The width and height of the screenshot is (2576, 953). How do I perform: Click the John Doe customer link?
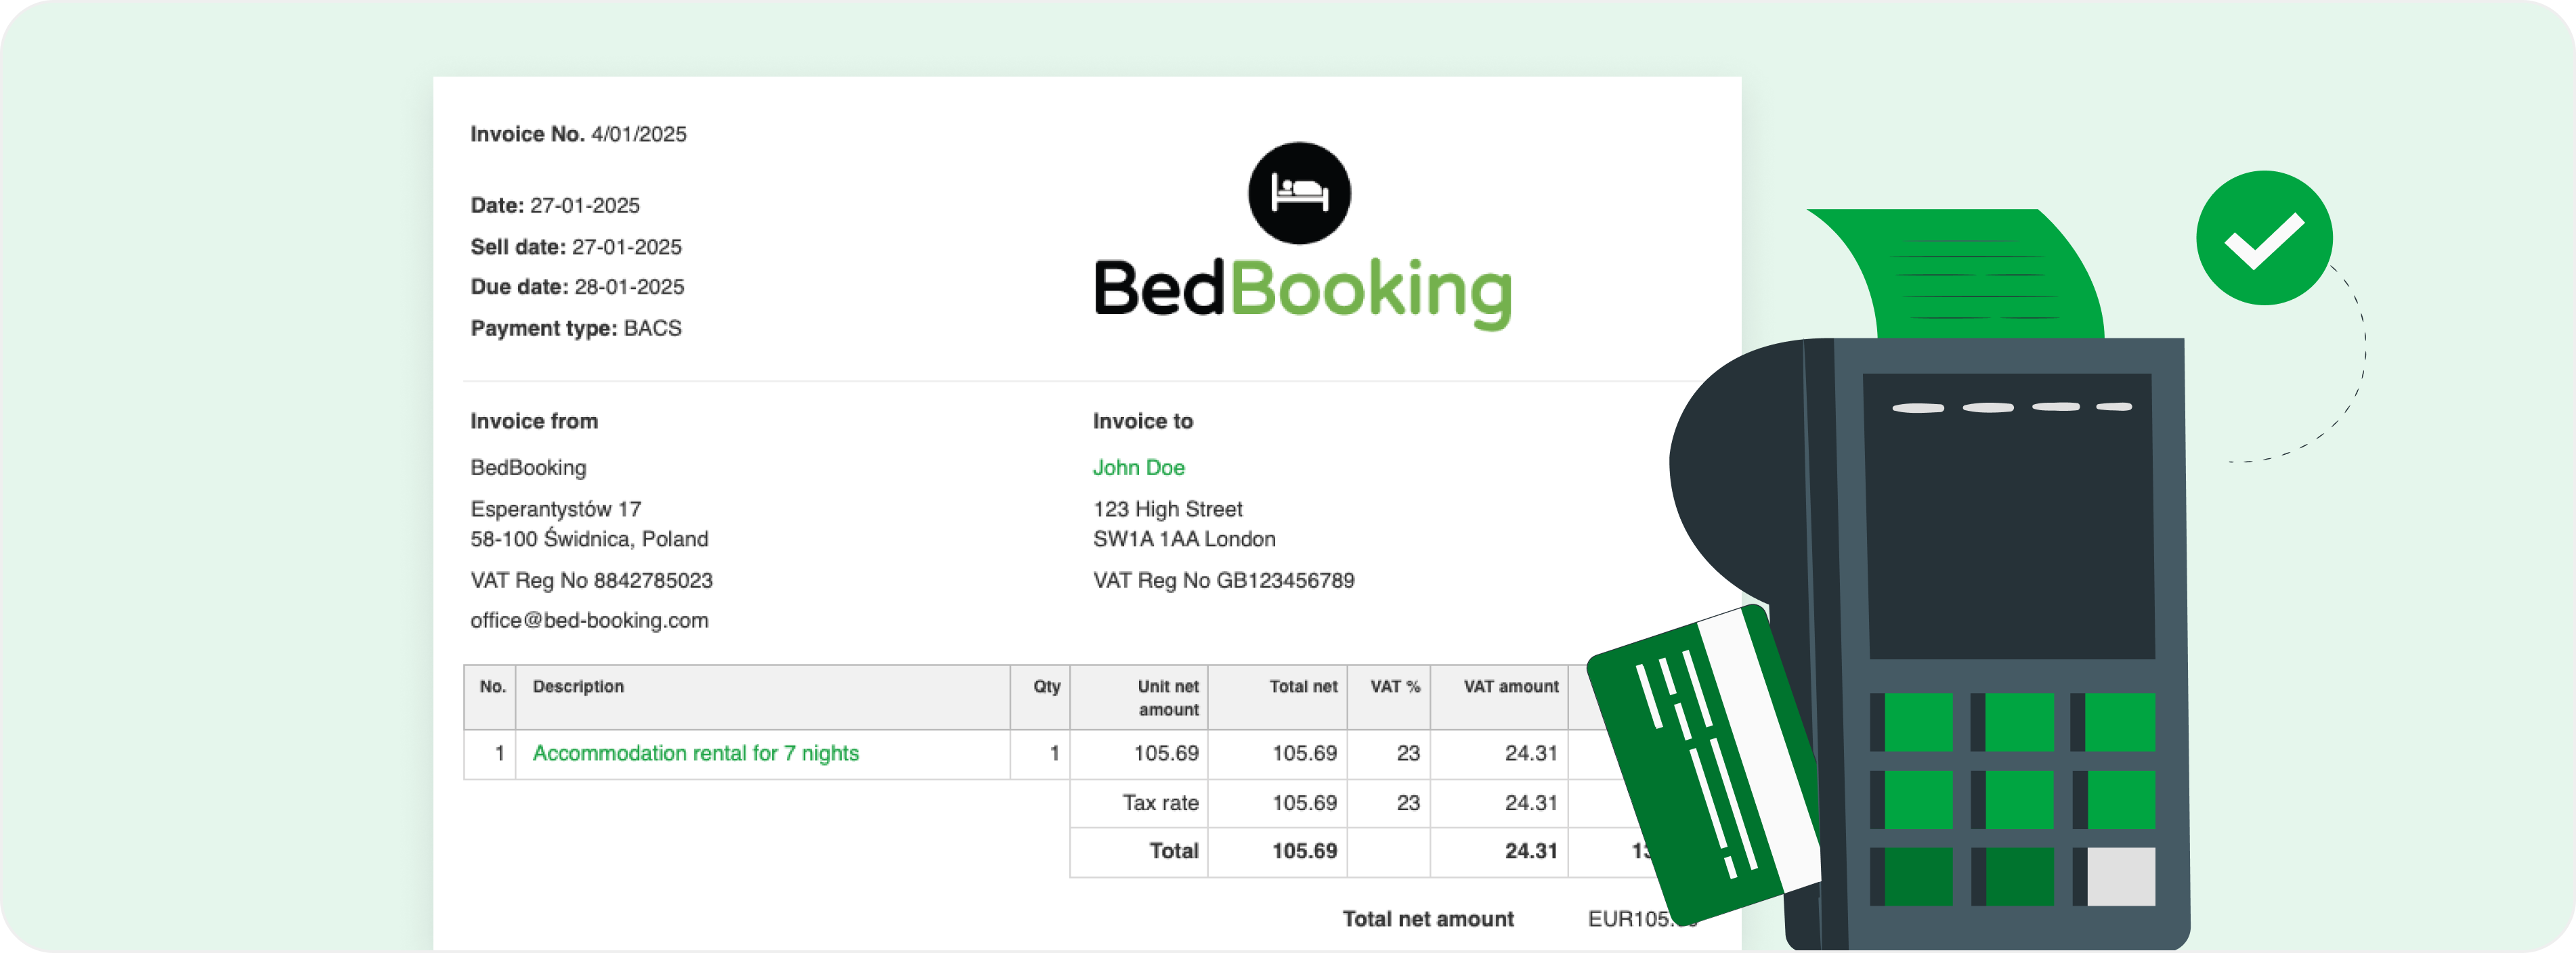coord(1138,467)
